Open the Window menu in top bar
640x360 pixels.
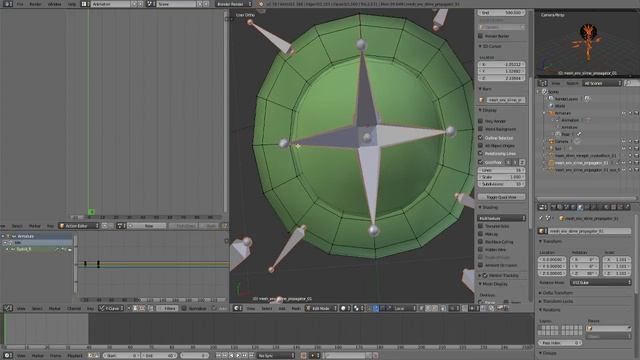[55, 4]
